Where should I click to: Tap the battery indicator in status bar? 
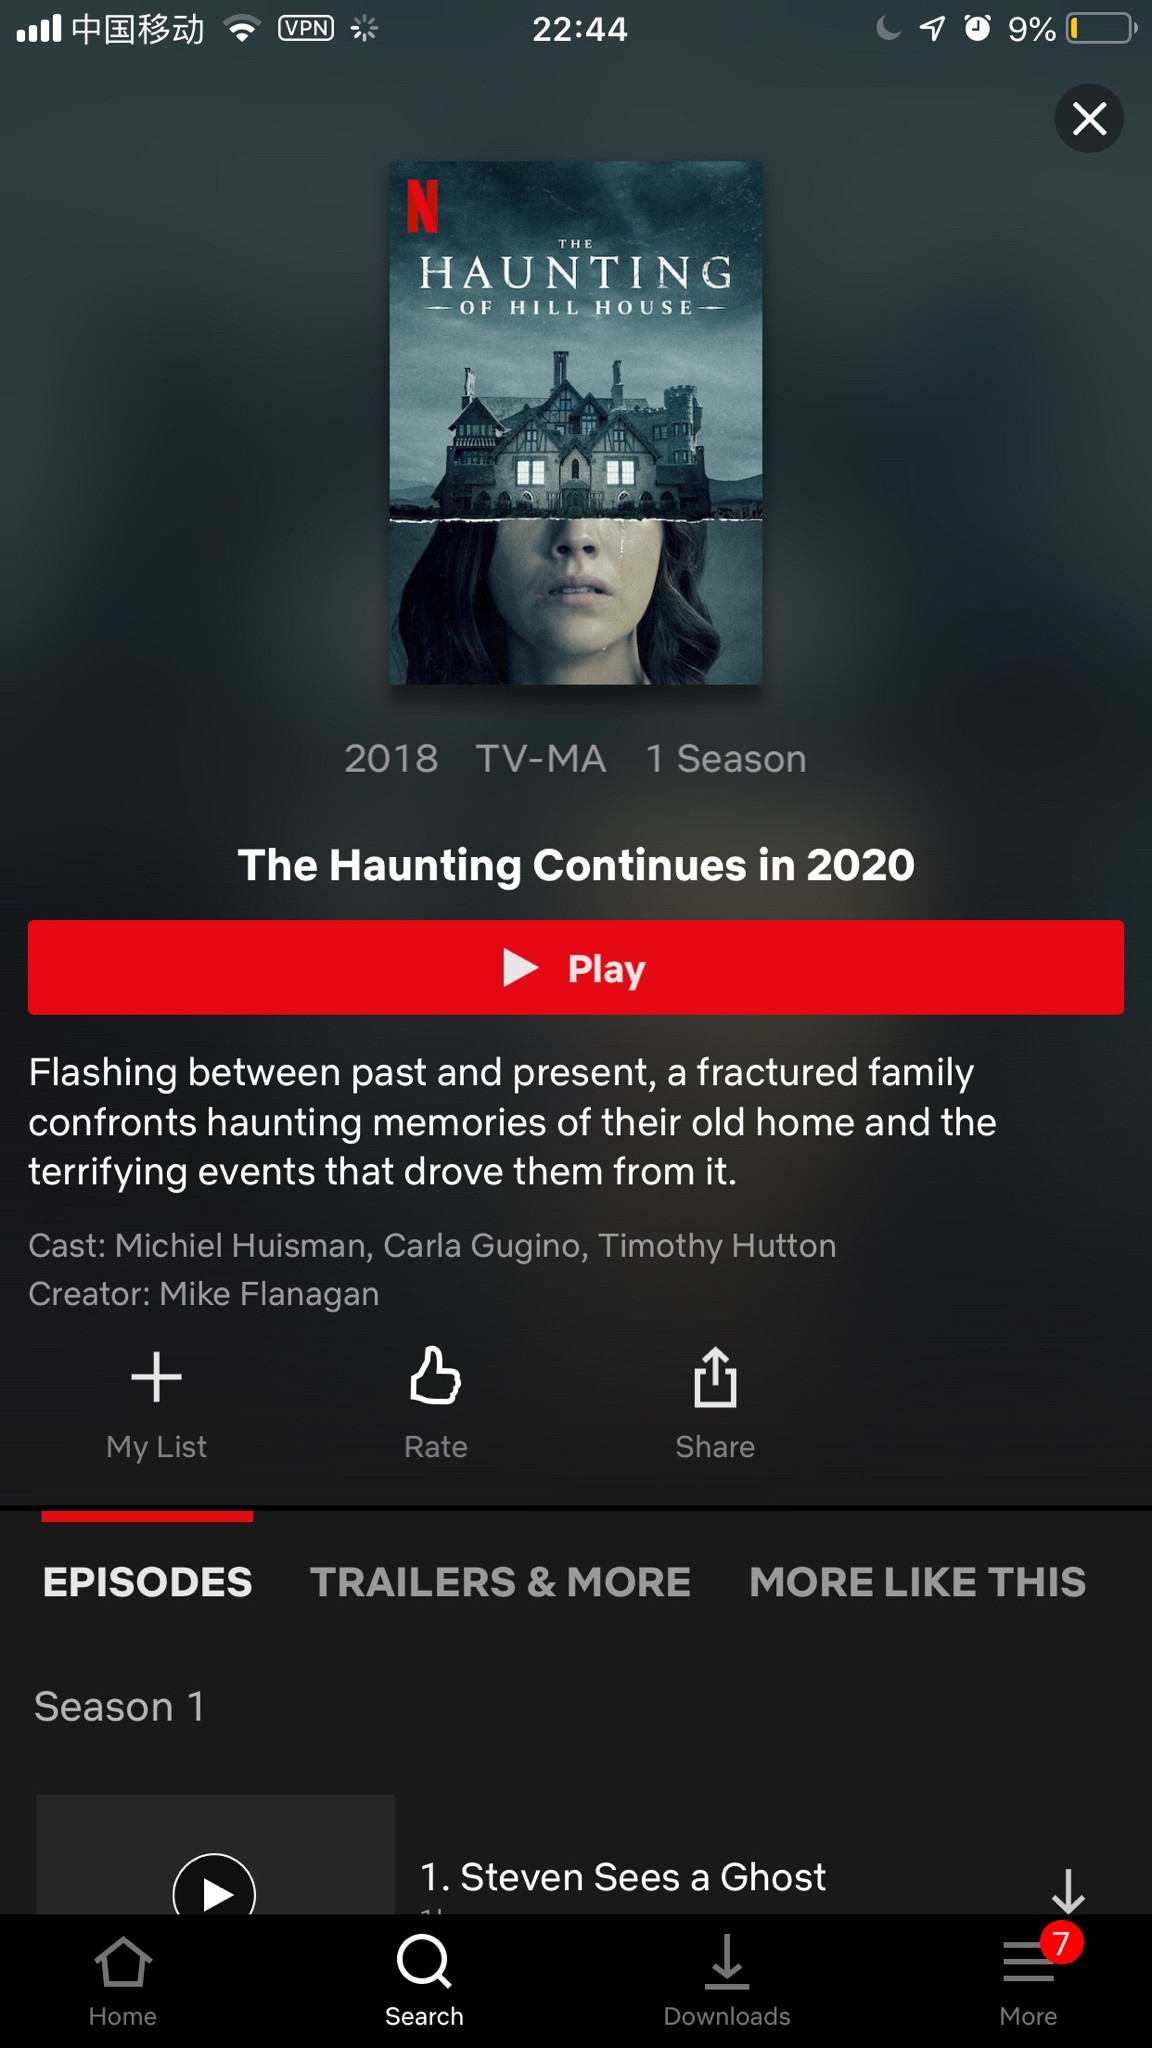1102,28
